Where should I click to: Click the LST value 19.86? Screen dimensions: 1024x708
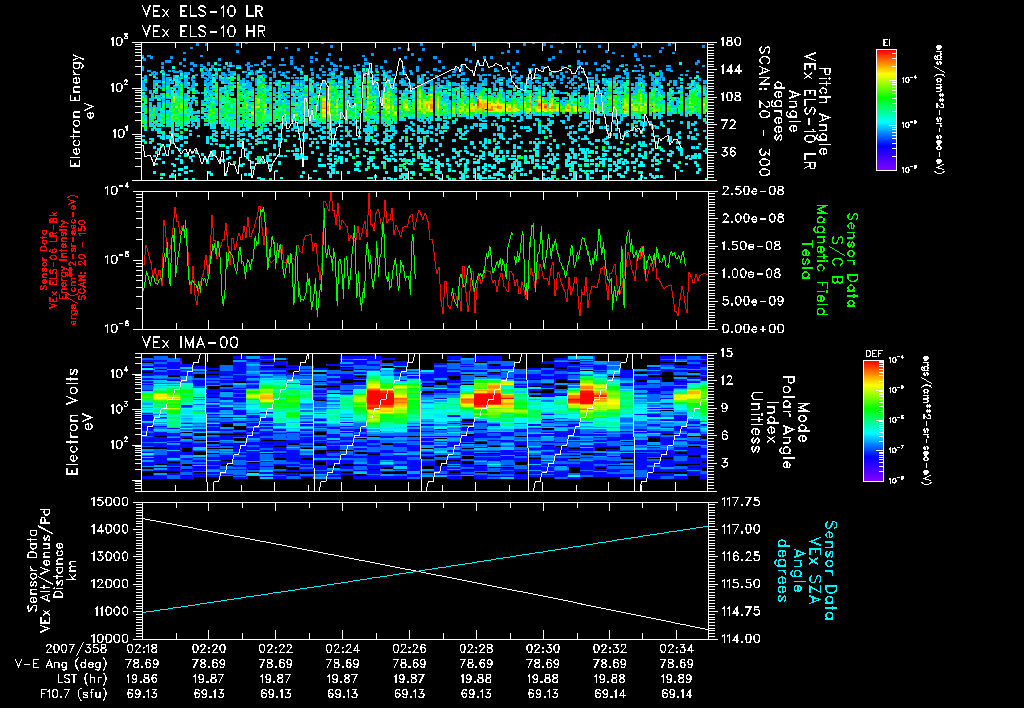pyautogui.click(x=142, y=679)
